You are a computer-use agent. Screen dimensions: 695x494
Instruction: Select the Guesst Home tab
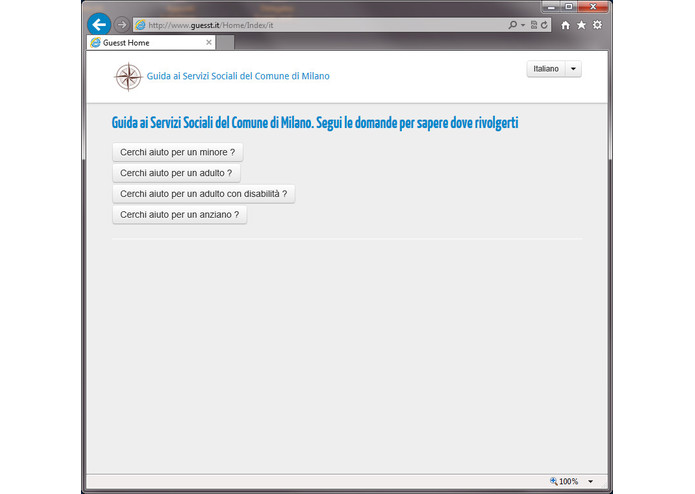[x=151, y=43]
